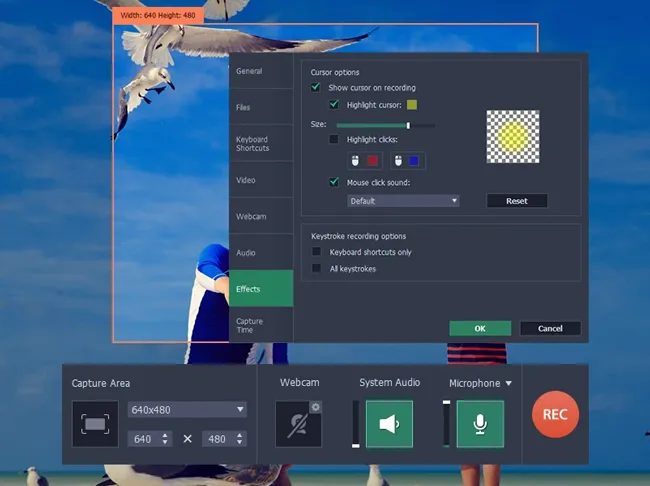Check Keyboard shortcuts only option
650x486 pixels.
316,252
